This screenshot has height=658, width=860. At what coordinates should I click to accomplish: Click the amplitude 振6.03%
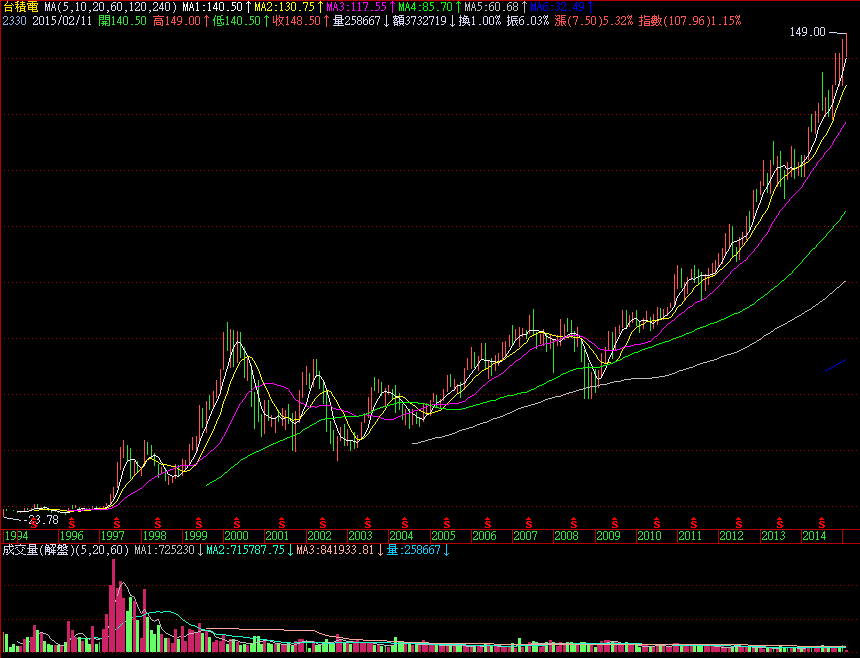[528, 21]
